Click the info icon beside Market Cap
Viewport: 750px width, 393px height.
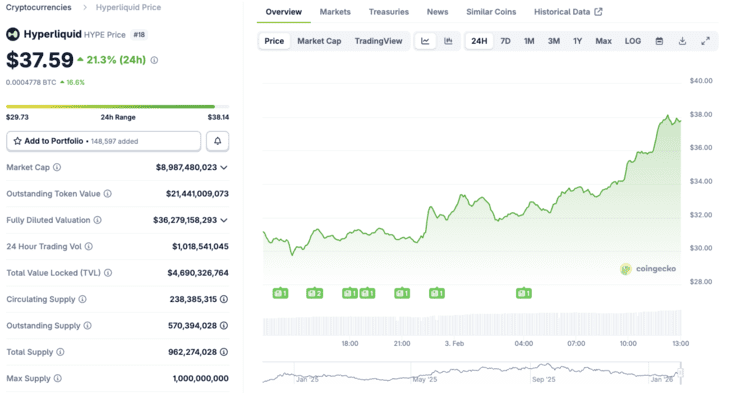click(57, 167)
